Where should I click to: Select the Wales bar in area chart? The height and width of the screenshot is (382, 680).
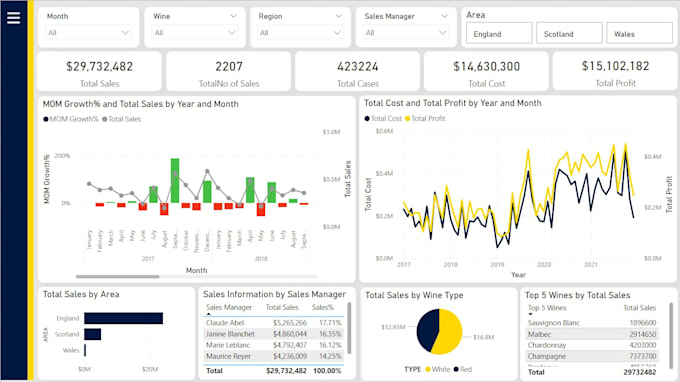click(x=85, y=350)
